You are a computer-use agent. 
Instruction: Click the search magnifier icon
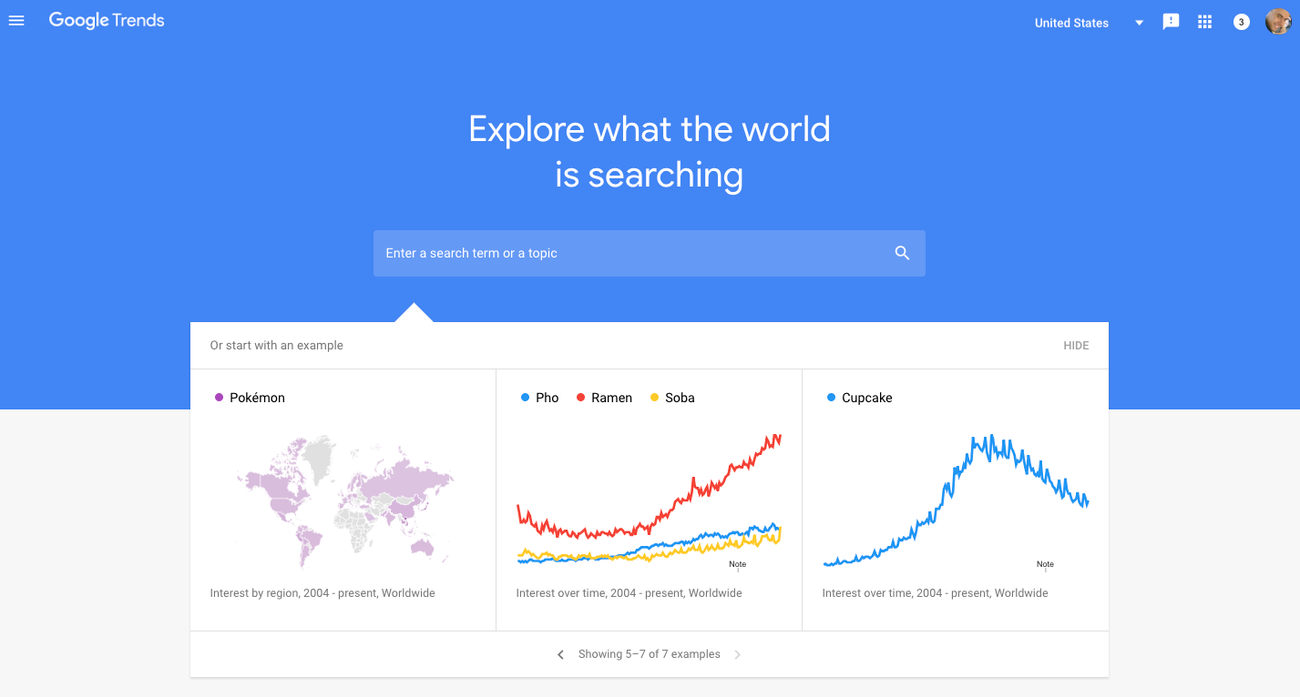pos(902,252)
